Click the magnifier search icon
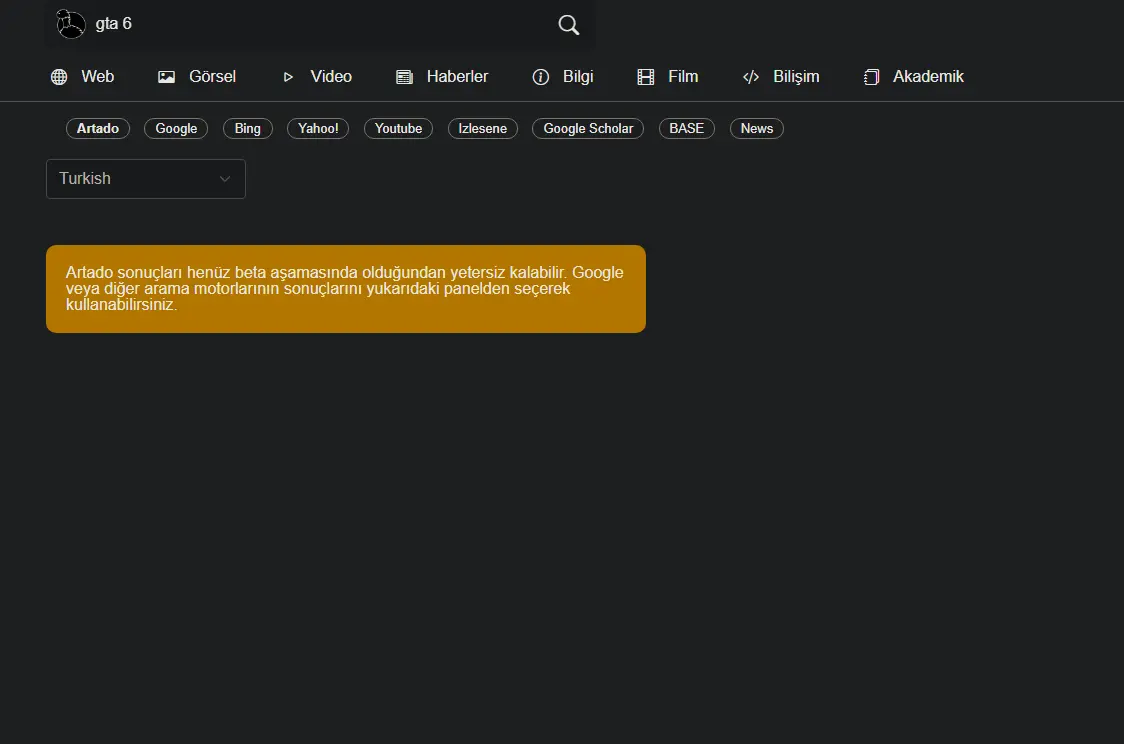This screenshot has height=744, width=1124. tap(568, 25)
